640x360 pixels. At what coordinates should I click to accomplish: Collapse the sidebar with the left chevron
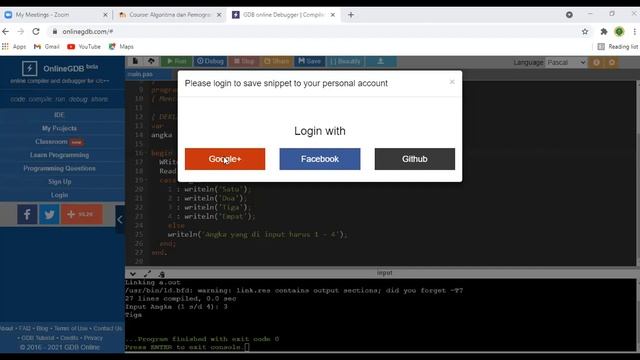tap(120, 220)
